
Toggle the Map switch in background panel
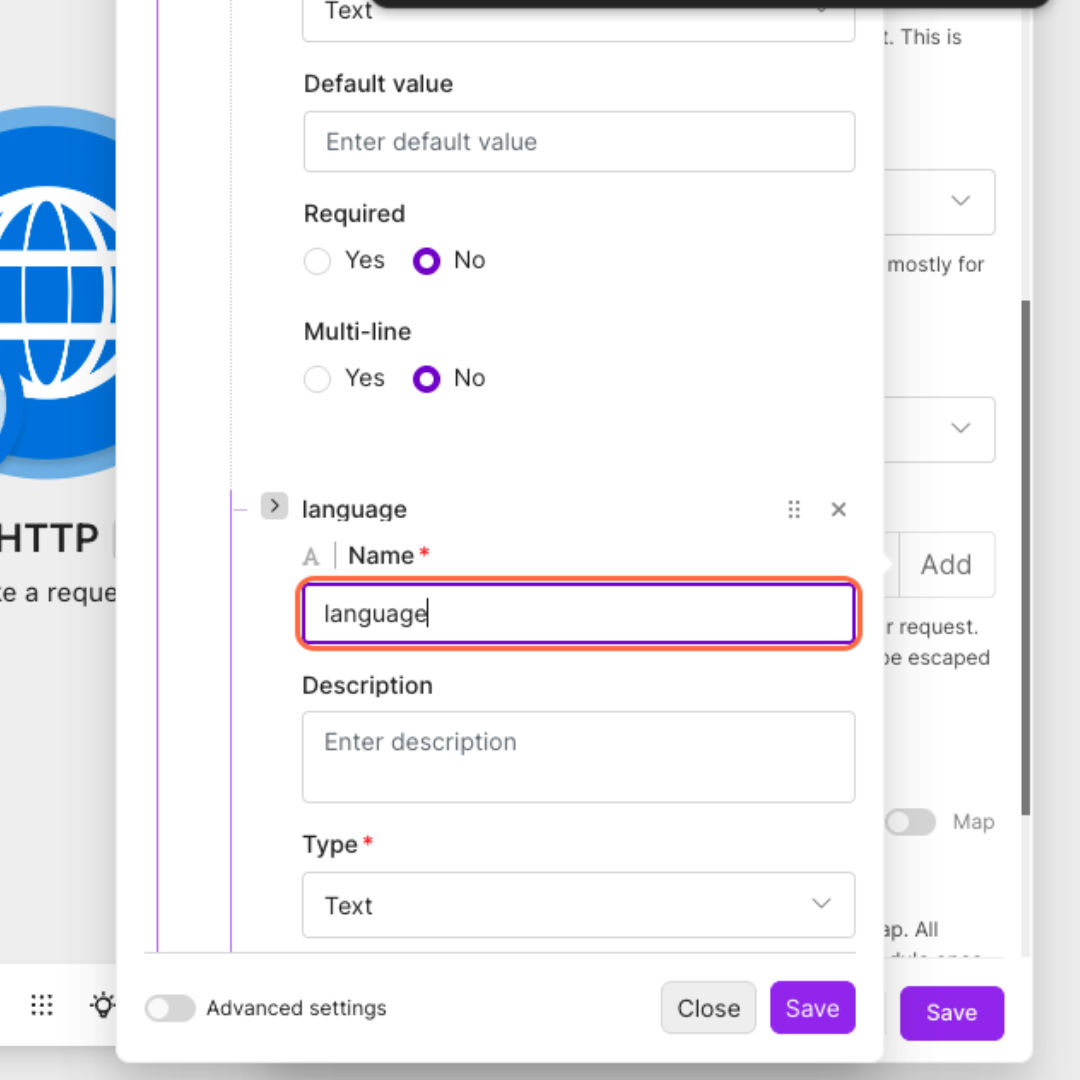(910, 822)
